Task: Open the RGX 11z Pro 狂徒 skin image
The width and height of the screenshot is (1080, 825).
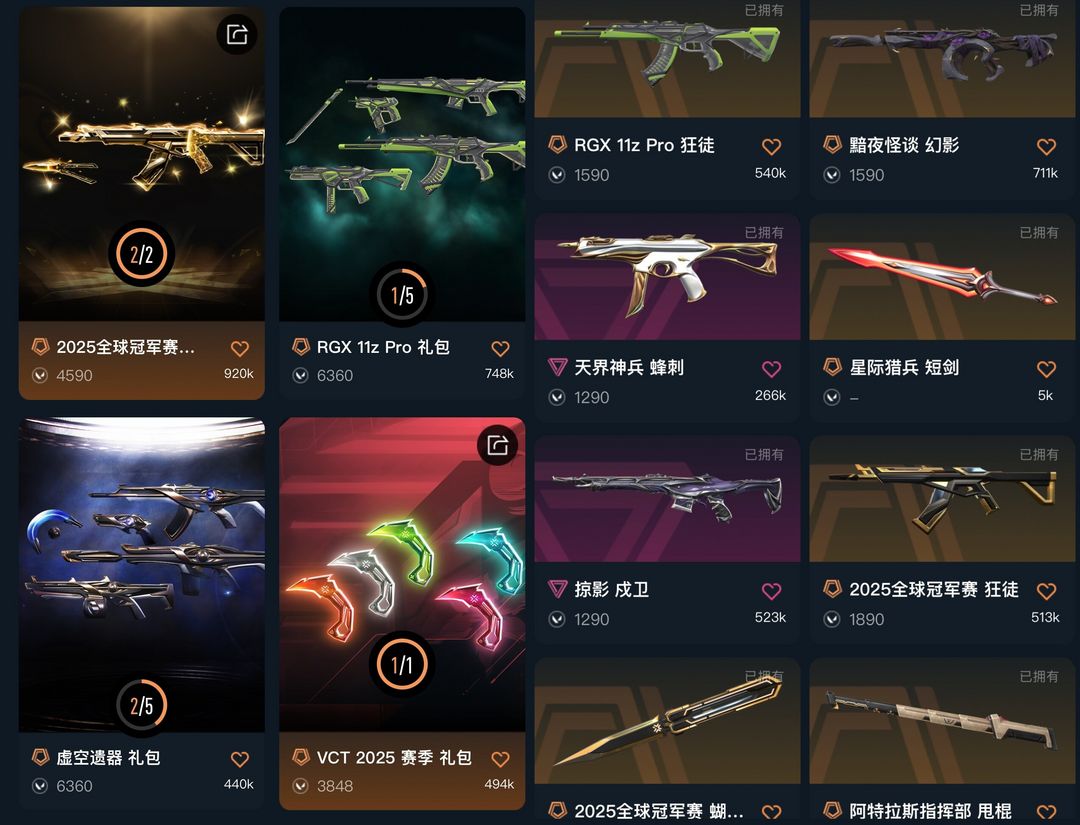Action: [x=667, y=59]
